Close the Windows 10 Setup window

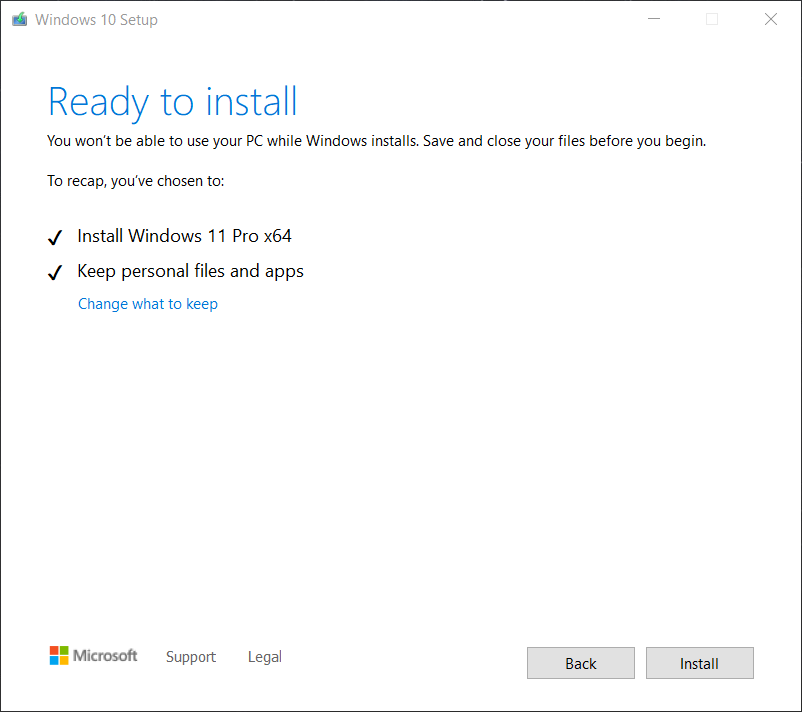770,19
